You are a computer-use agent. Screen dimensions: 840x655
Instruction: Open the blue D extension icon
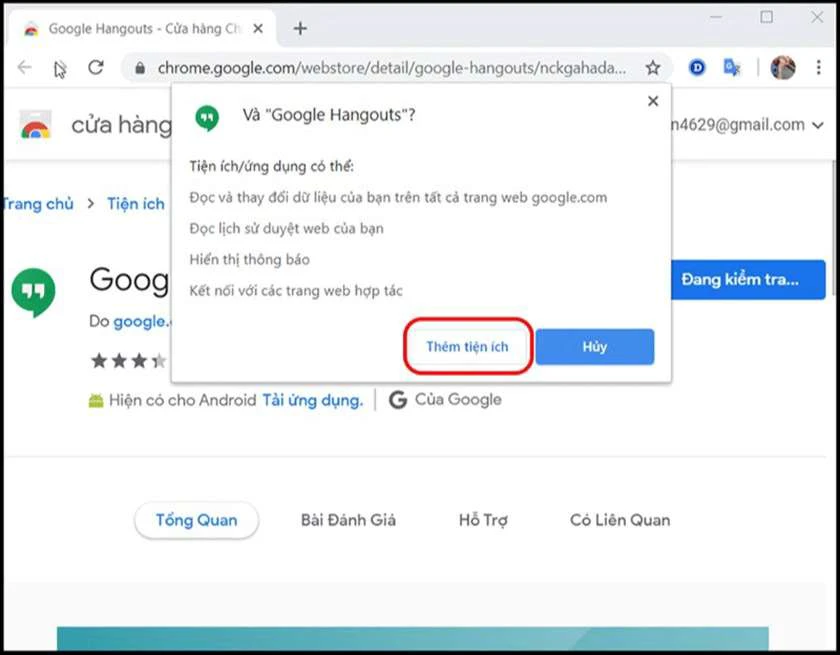pos(697,67)
